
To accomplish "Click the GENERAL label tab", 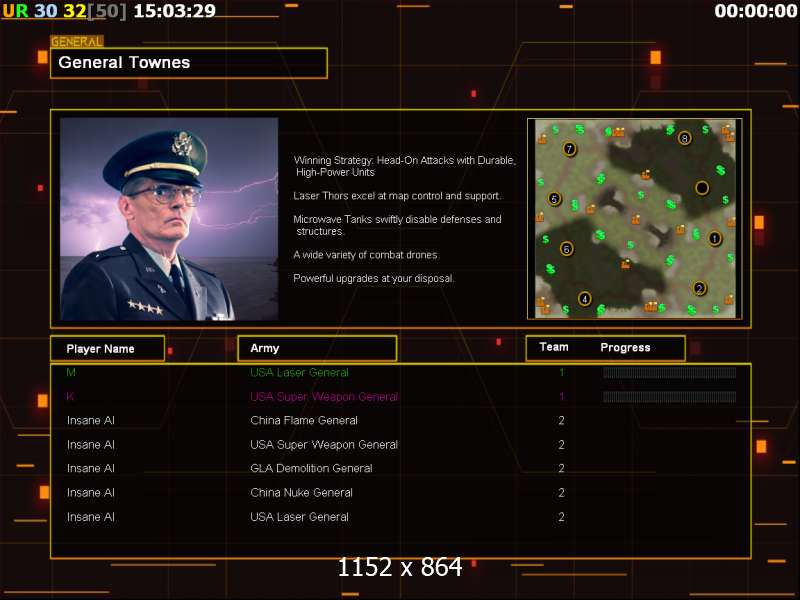I will [77, 41].
